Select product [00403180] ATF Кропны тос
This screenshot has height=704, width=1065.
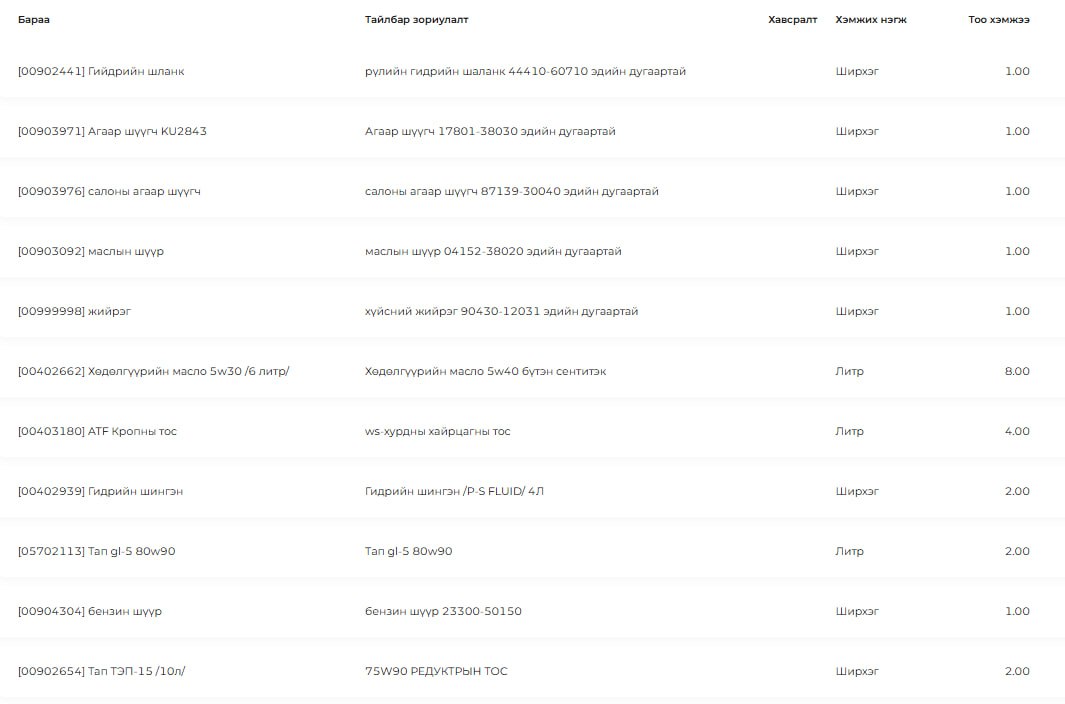click(x=97, y=432)
